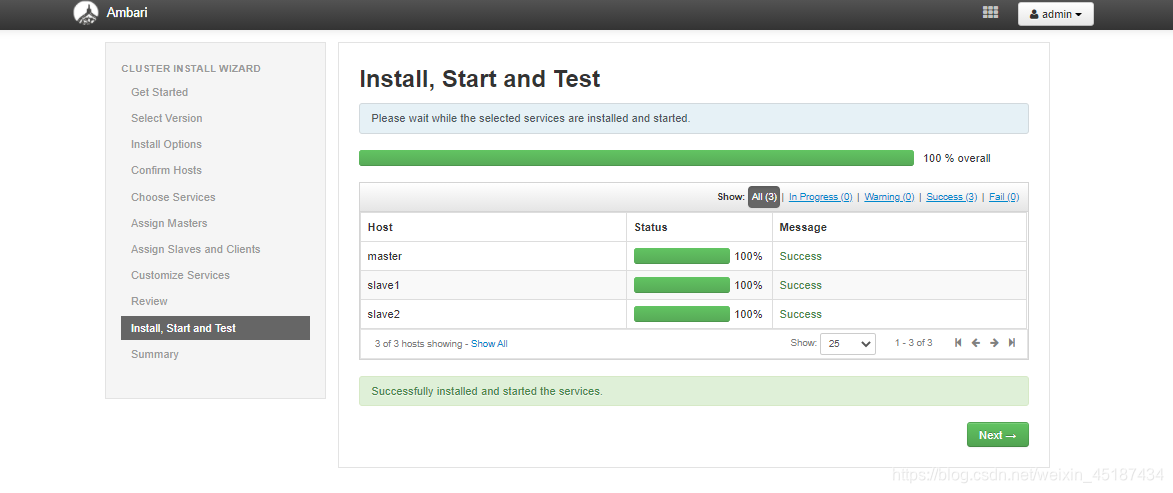
Task: Click the Show All hosts link
Action: pos(489,343)
